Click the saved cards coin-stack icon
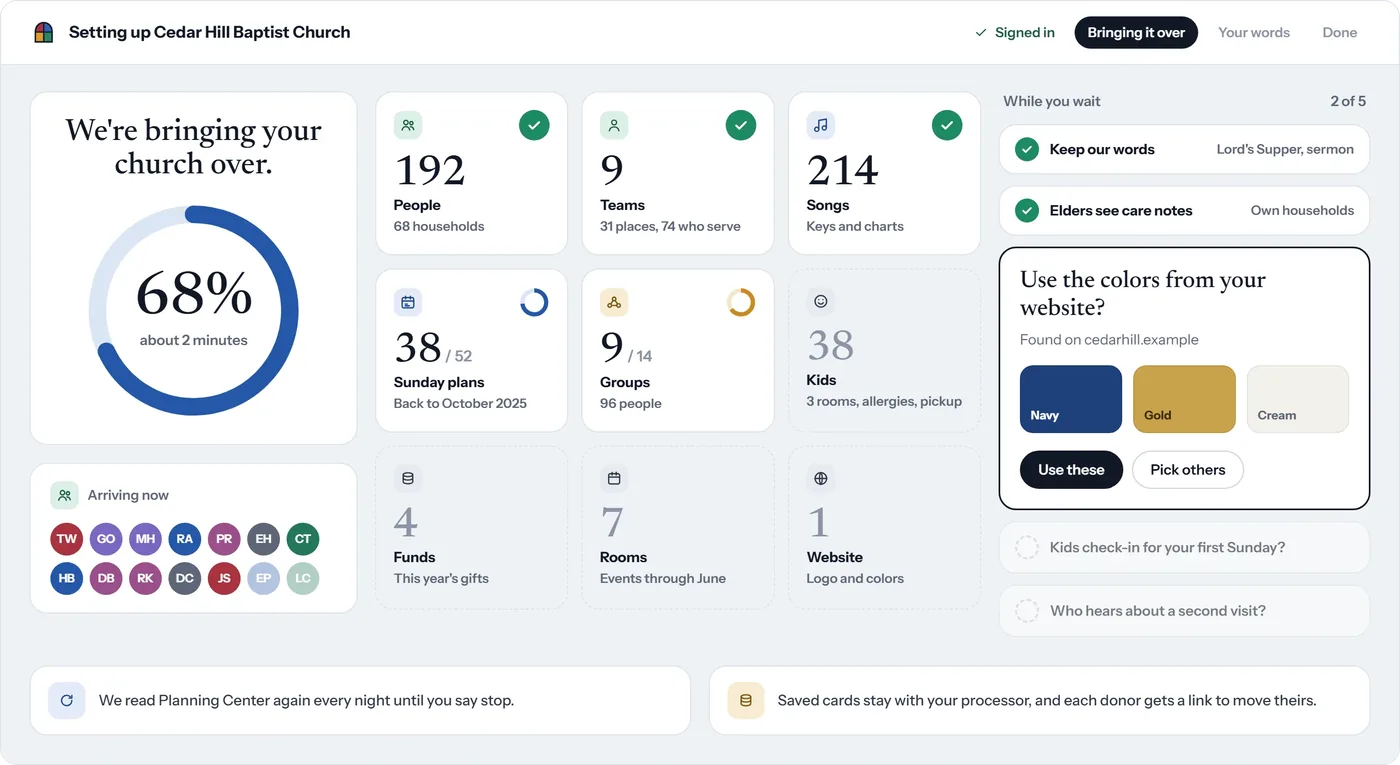1400x765 pixels. tap(745, 701)
